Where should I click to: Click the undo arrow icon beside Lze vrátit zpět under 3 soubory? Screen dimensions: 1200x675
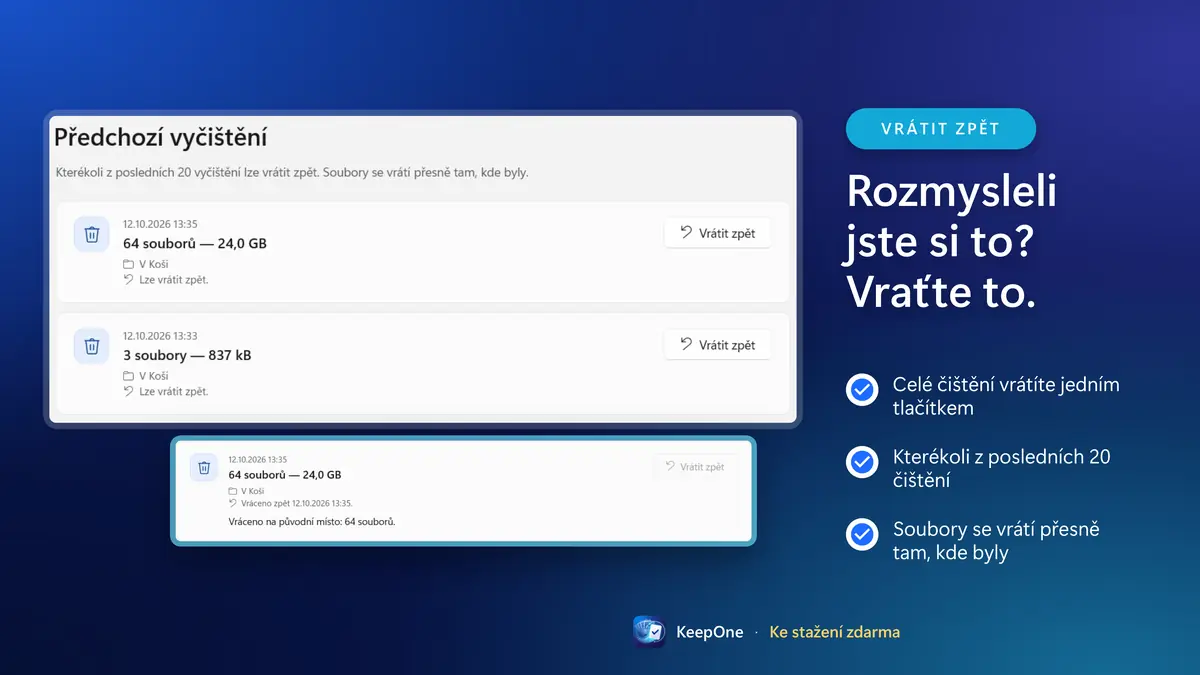coord(128,391)
